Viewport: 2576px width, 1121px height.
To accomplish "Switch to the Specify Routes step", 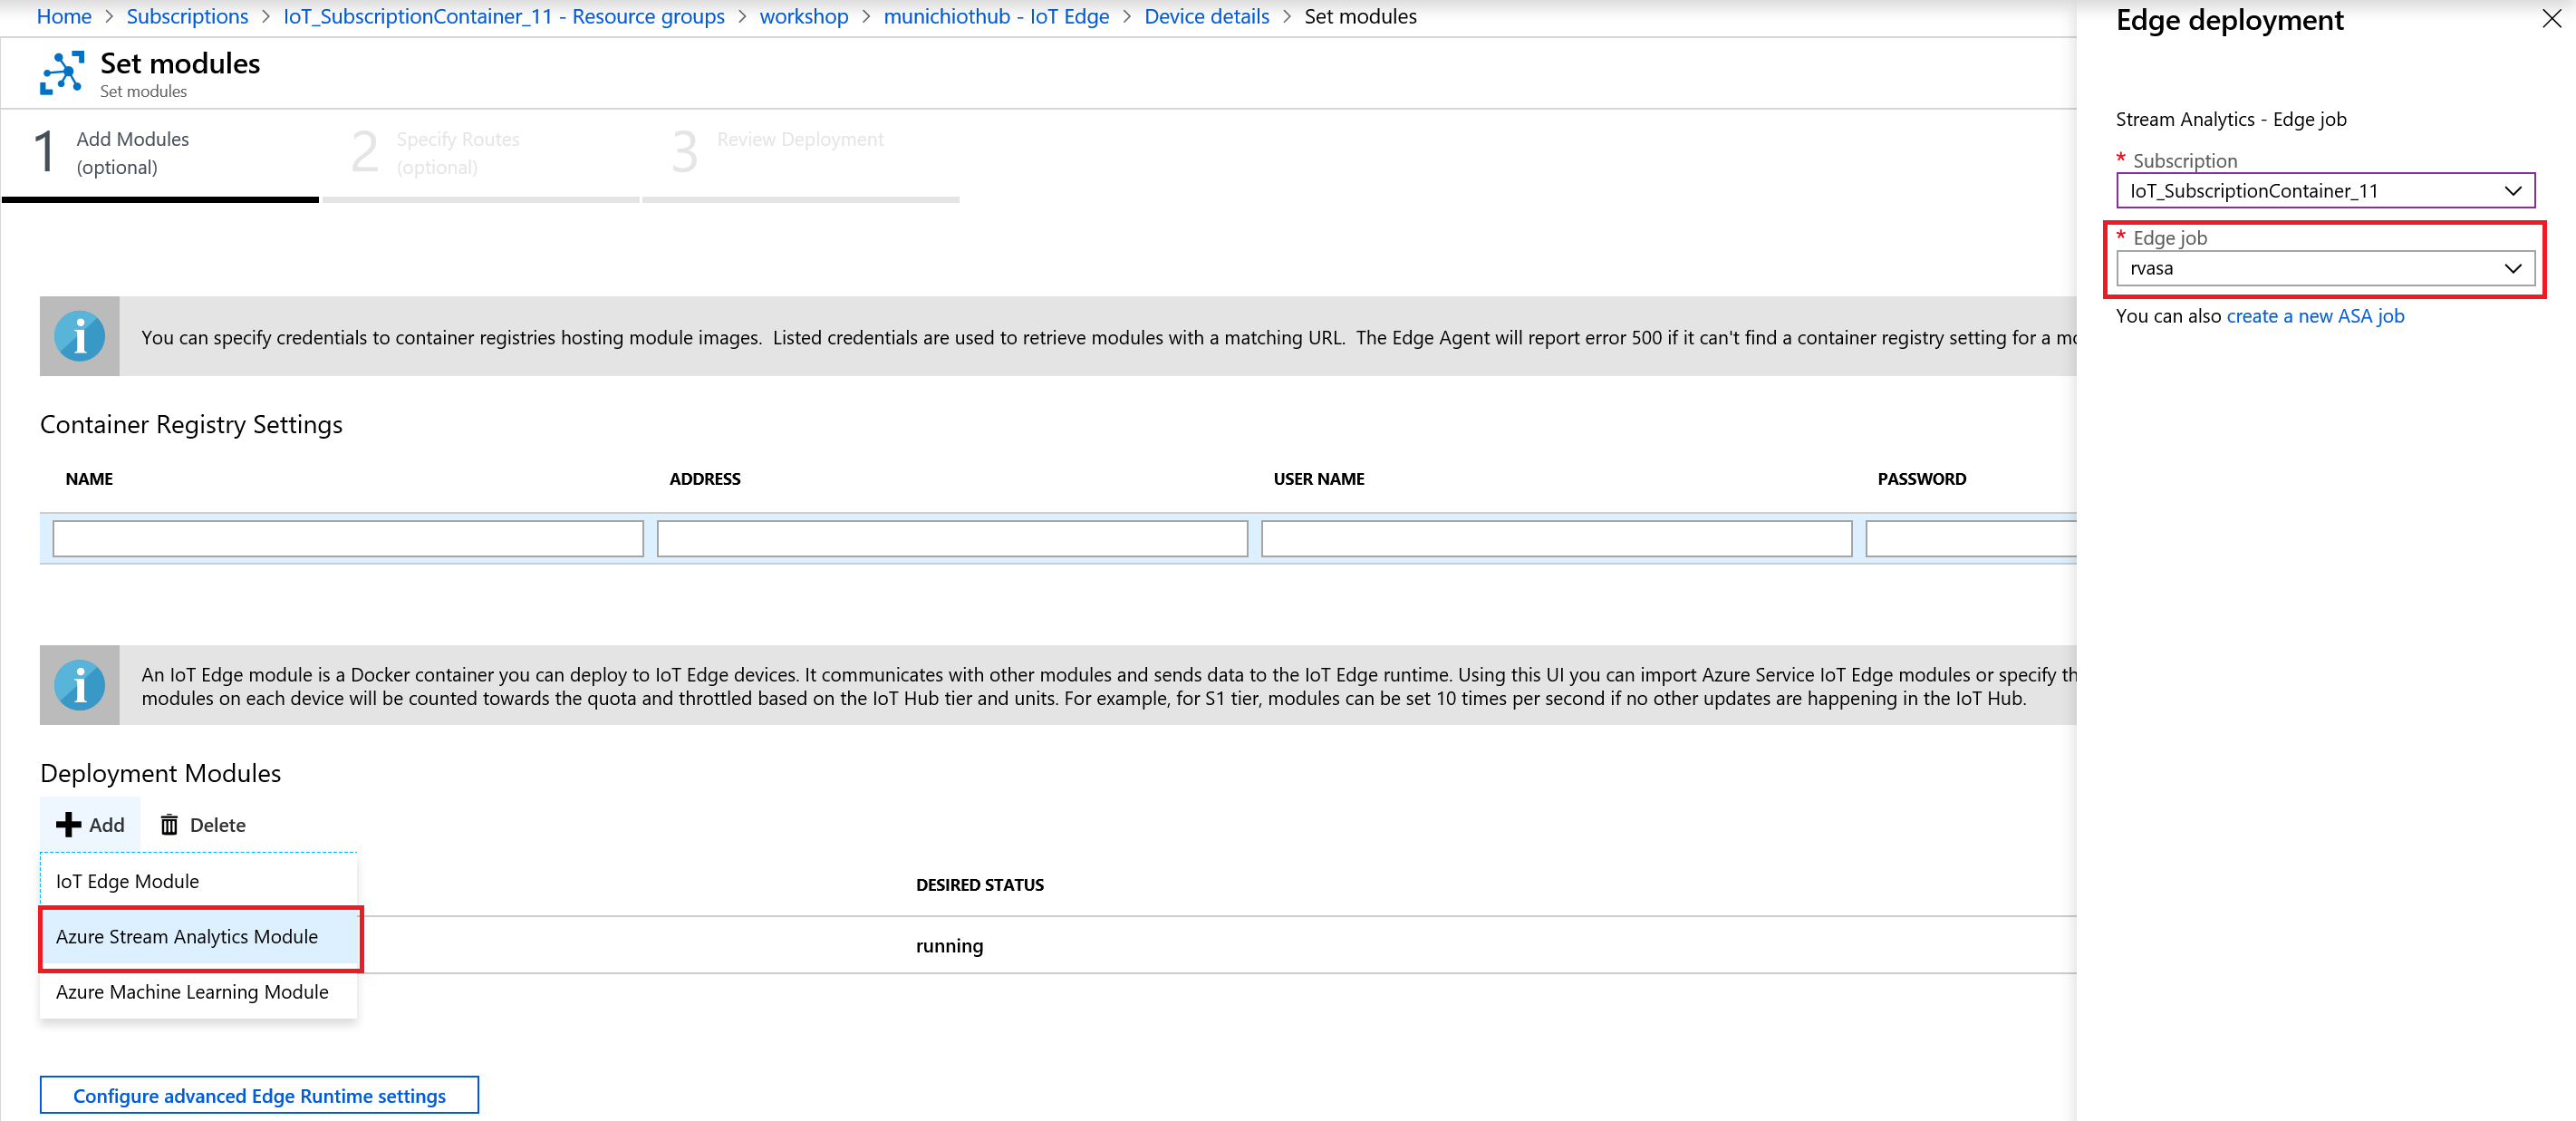I will tap(458, 153).
